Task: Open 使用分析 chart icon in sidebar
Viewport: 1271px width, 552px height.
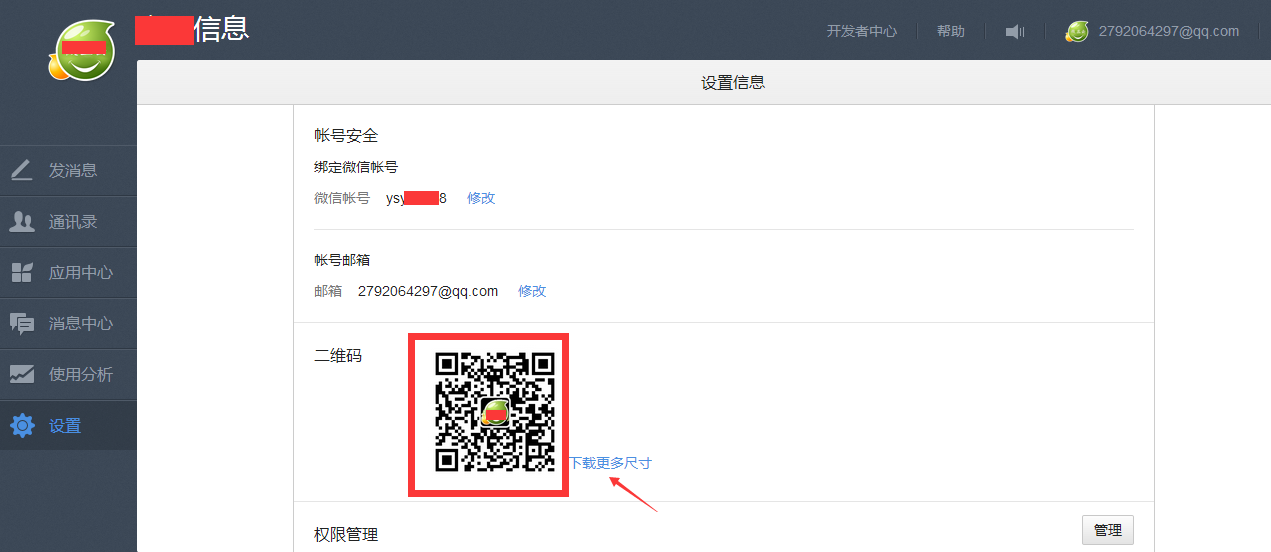Action: 22,374
